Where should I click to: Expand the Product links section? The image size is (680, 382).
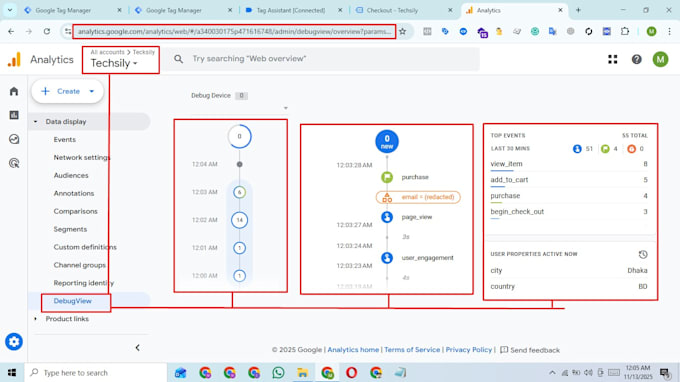pos(36,319)
